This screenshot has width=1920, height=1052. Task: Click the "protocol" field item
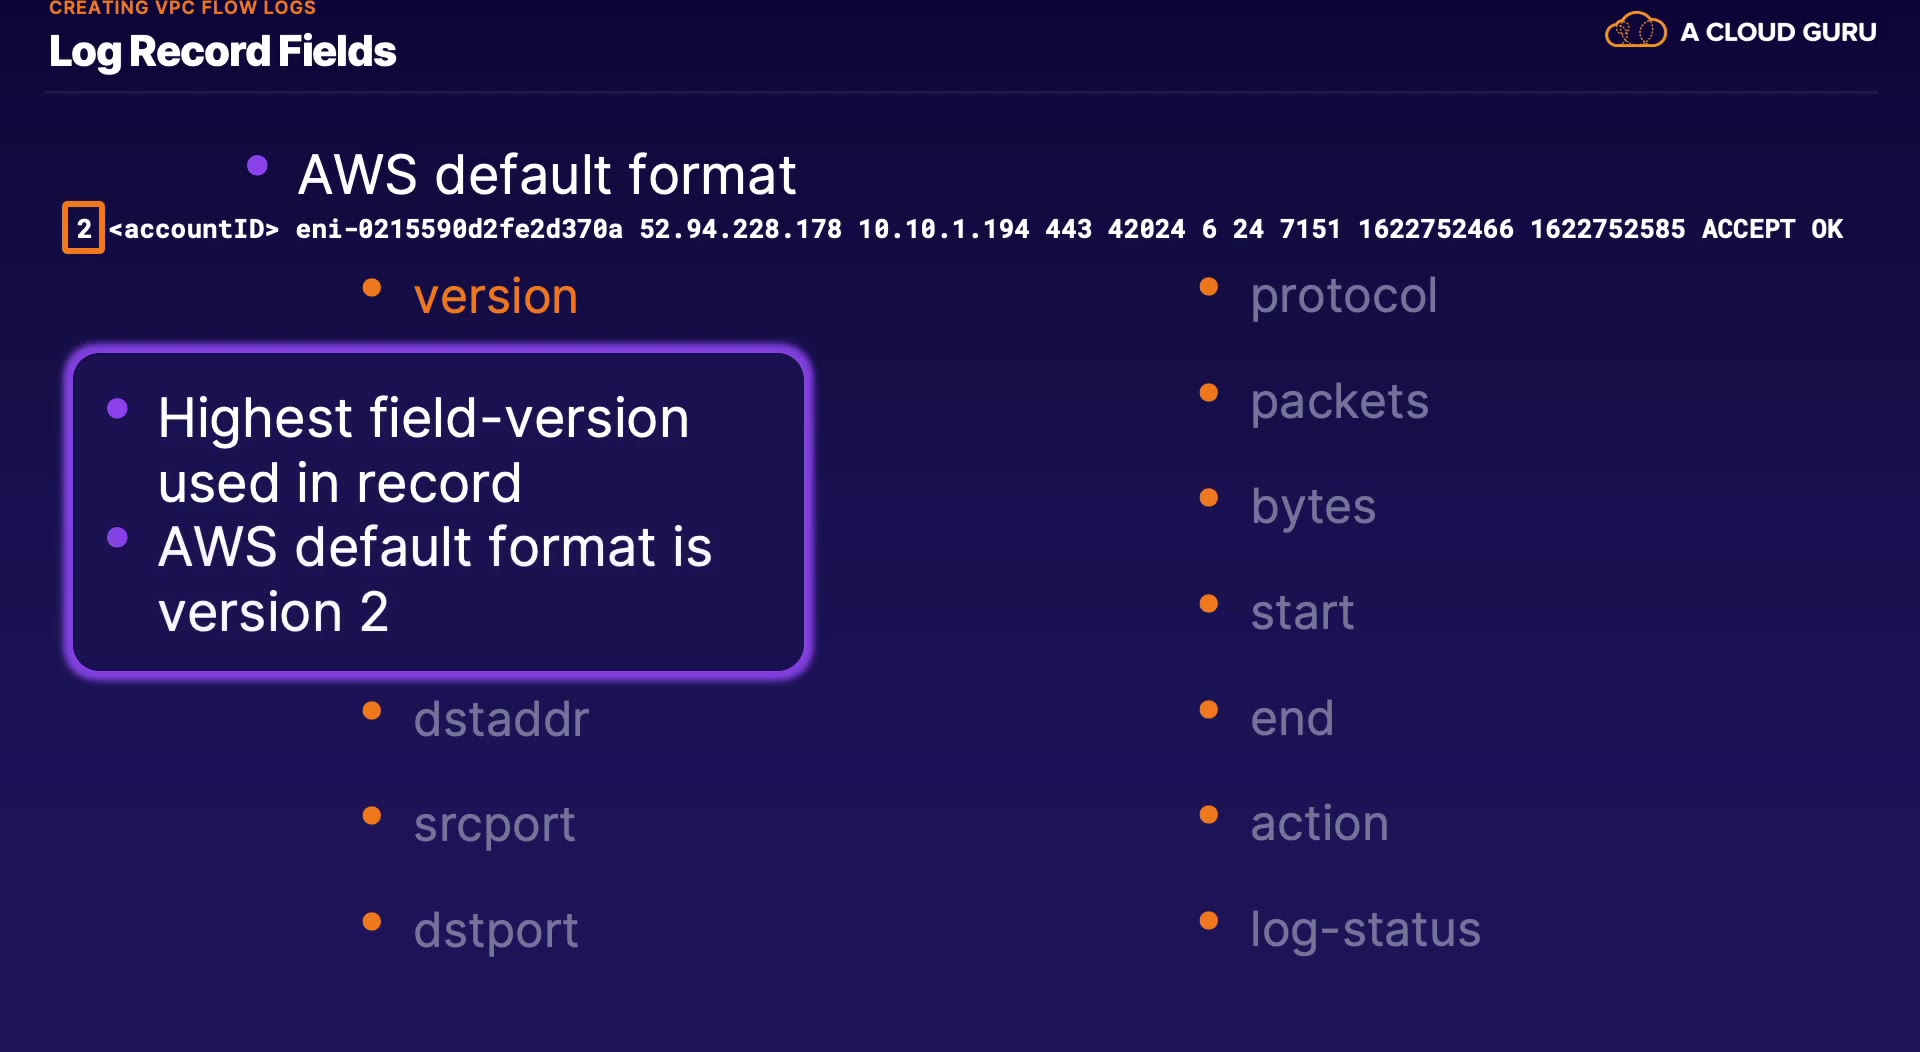click(x=1343, y=296)
